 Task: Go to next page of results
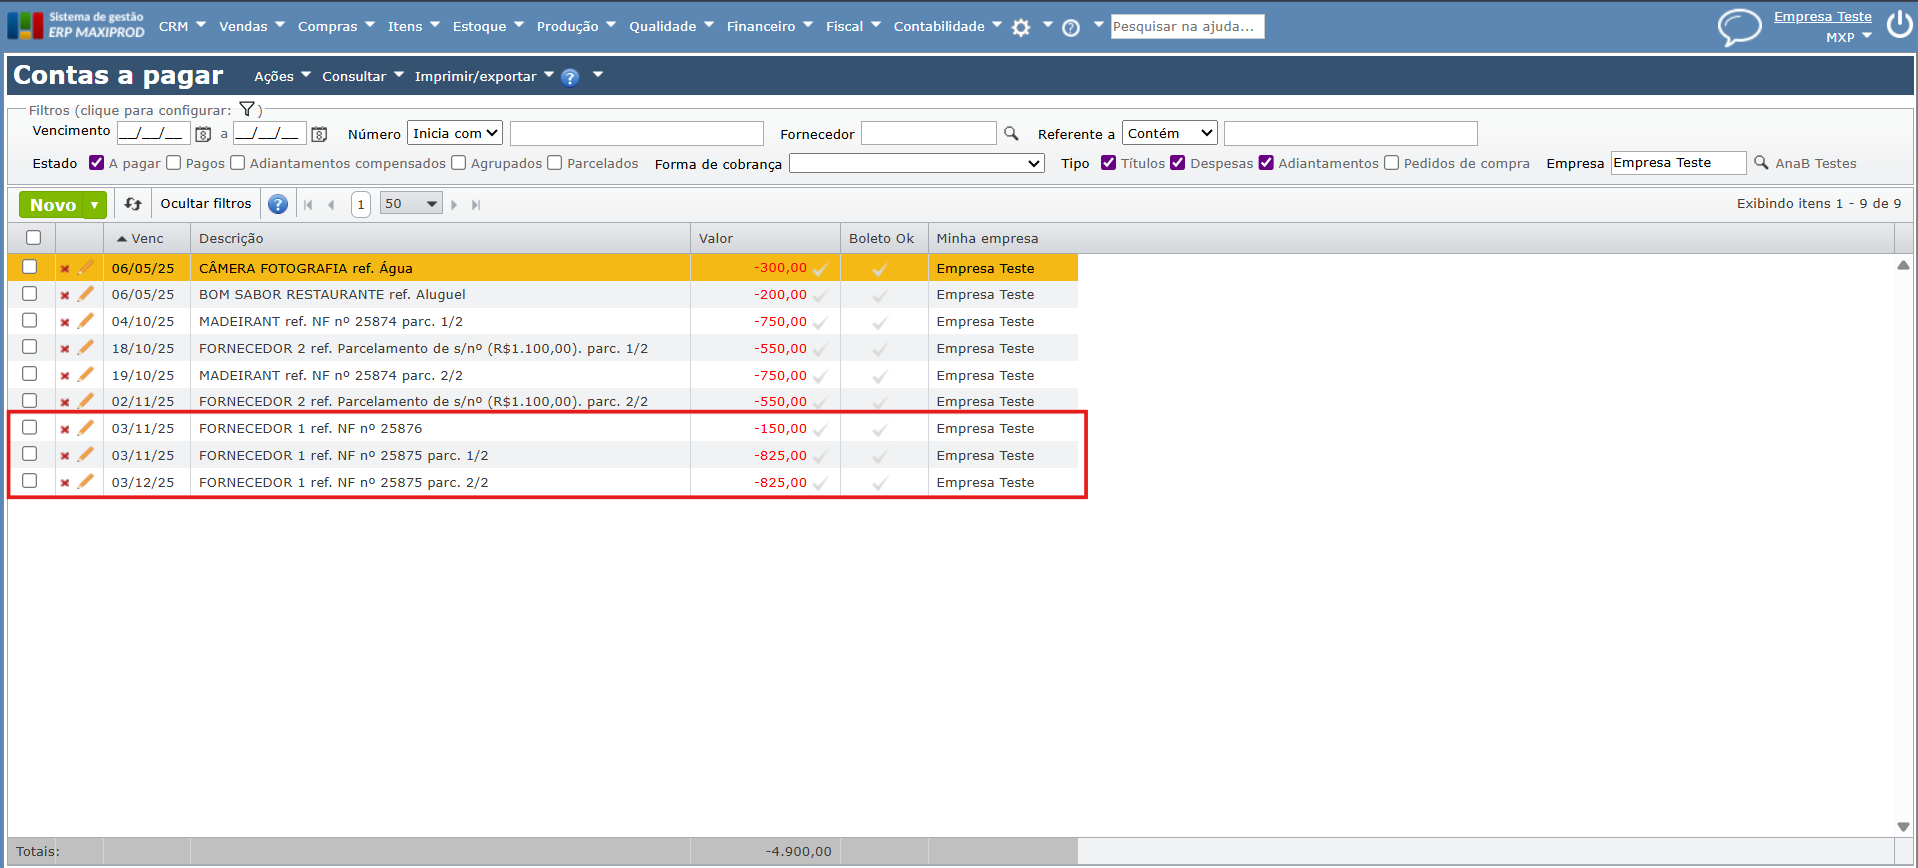[x=454, y=205]
